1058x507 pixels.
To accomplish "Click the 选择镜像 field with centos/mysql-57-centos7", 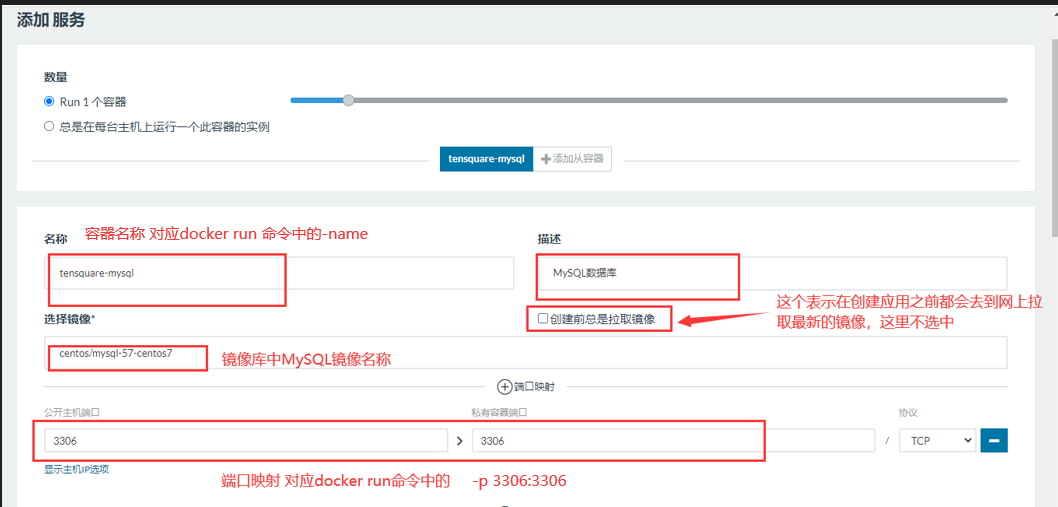I will (x=526, y=352).
